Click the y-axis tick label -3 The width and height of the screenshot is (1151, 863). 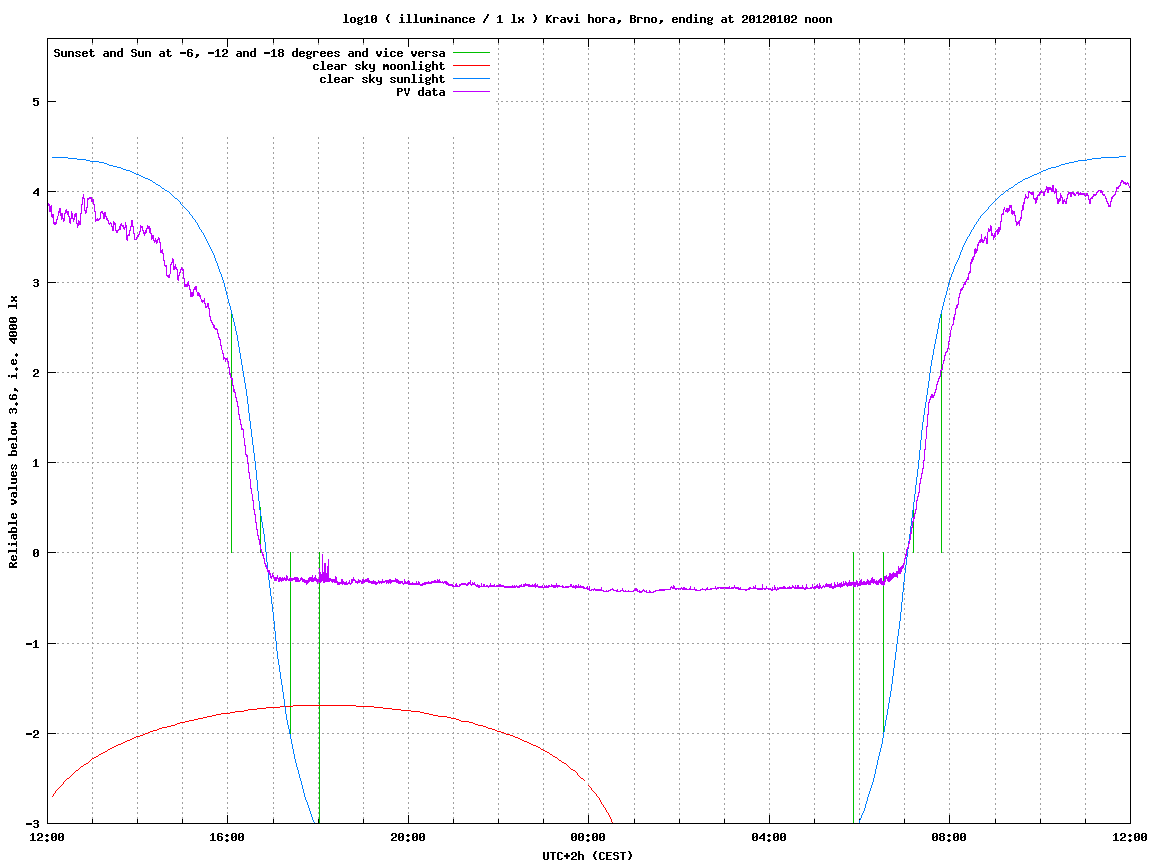[32, 824]
